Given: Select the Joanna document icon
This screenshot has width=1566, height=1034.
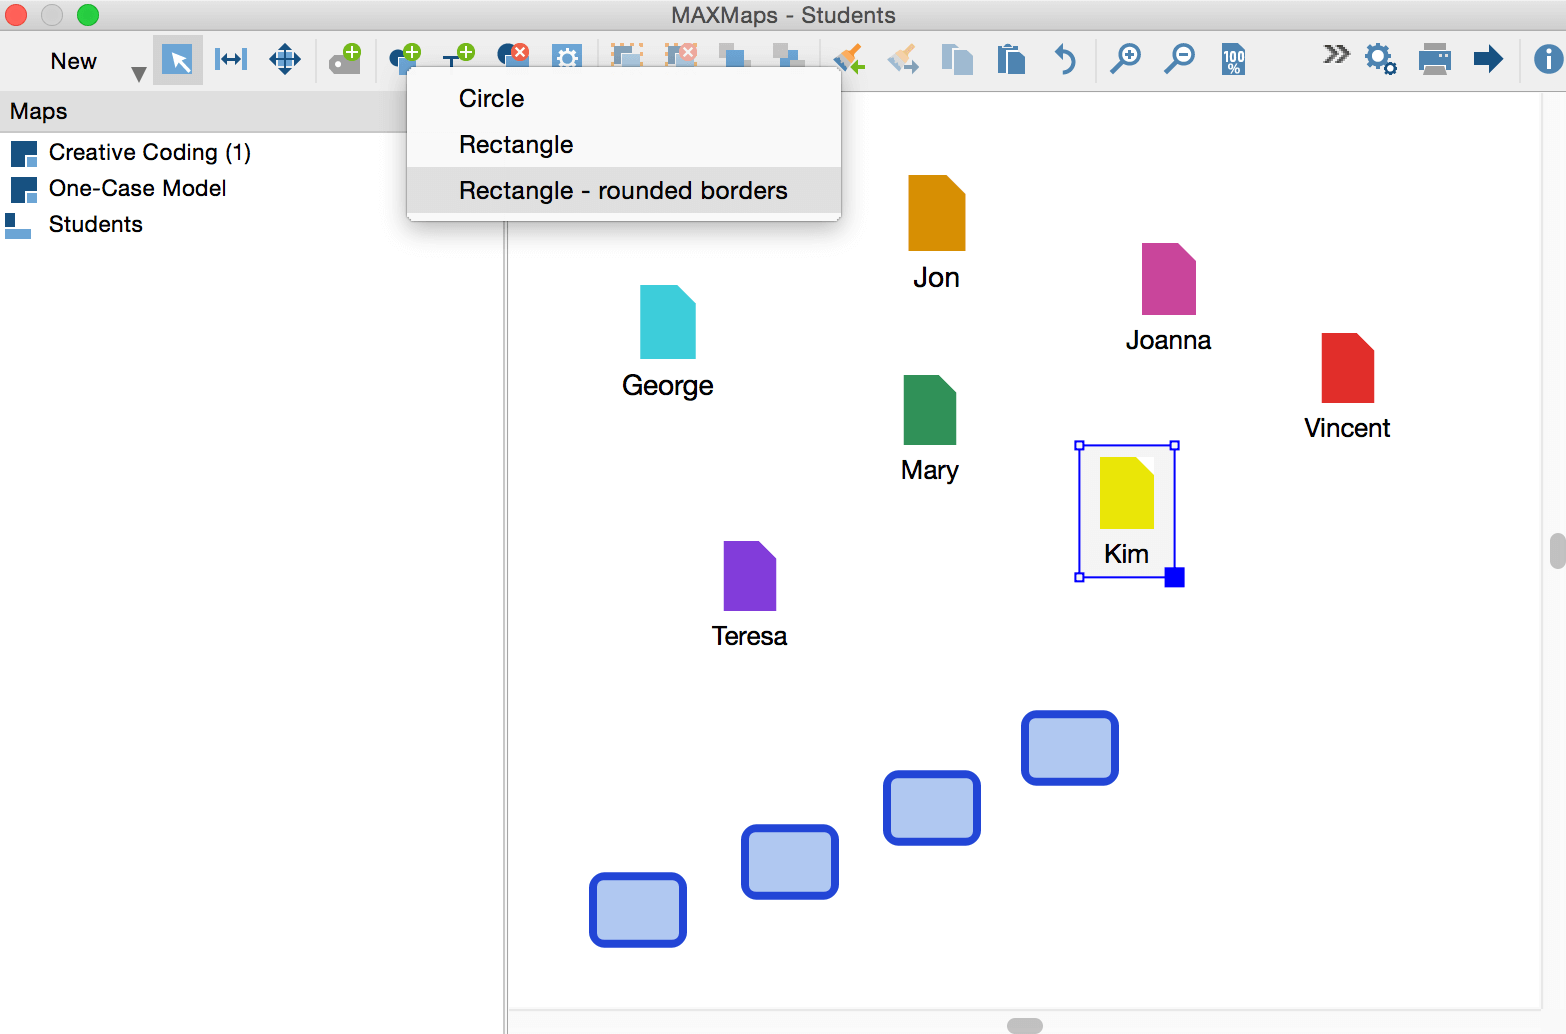Looking at the screenshot, I should pyautogui.click(x=1169, y=279).
